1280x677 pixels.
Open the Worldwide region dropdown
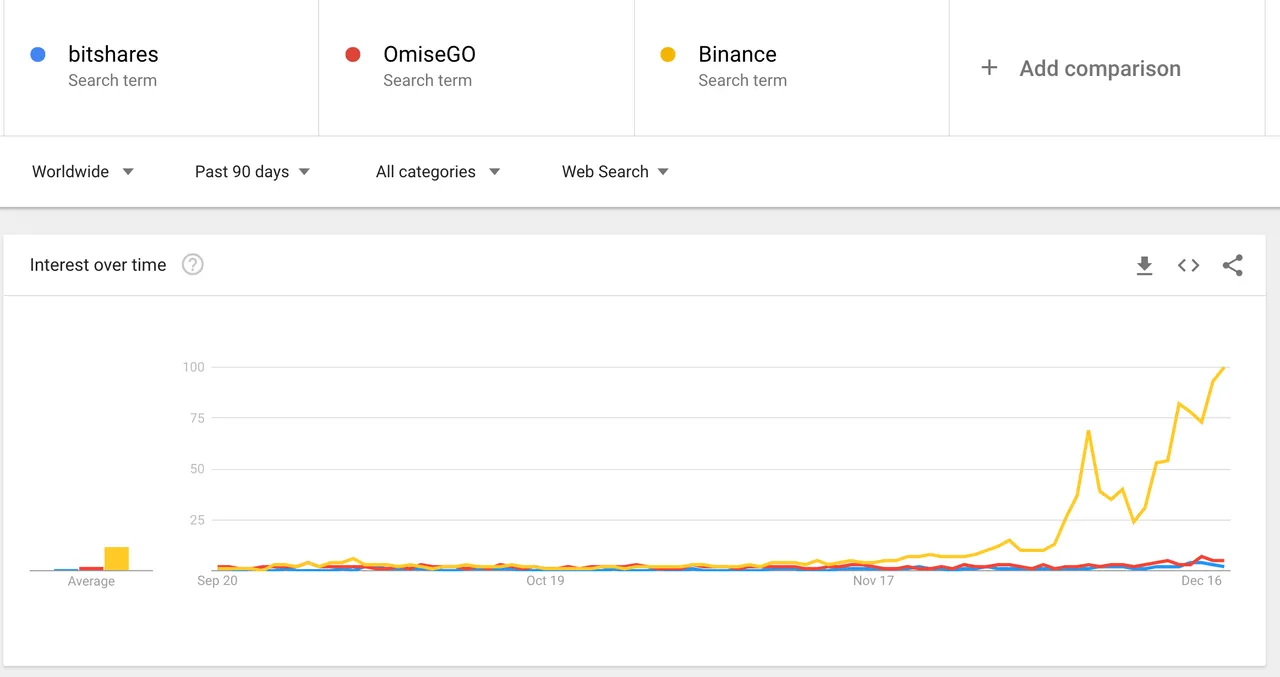point(83,172)
